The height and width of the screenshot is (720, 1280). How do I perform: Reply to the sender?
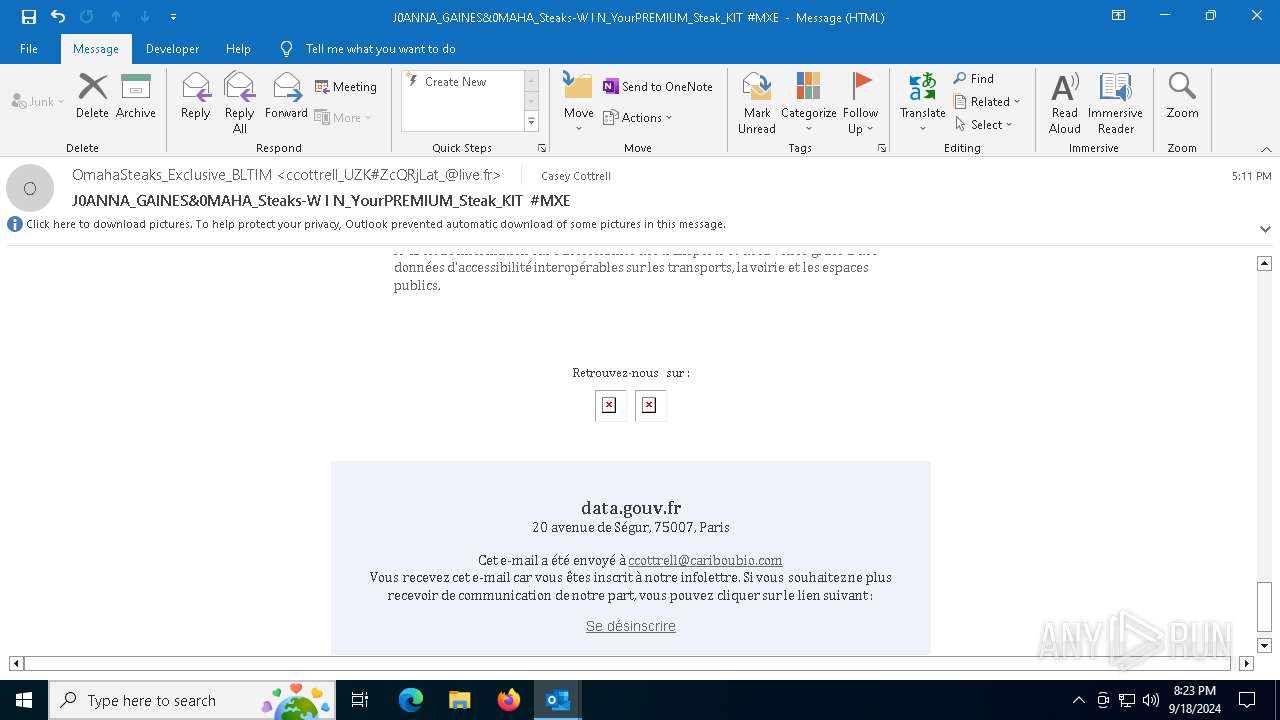click(x=196, y=96)
